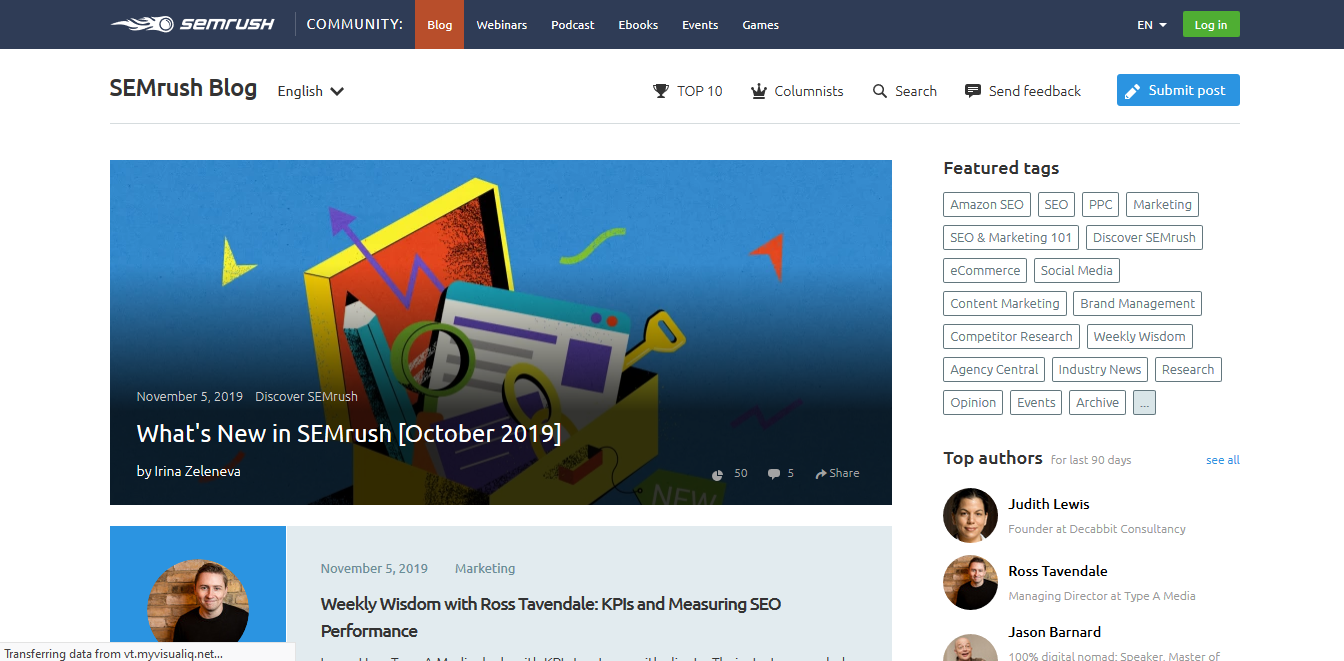
Task: Click the Columnists crown icon
Action: [757, 90]
